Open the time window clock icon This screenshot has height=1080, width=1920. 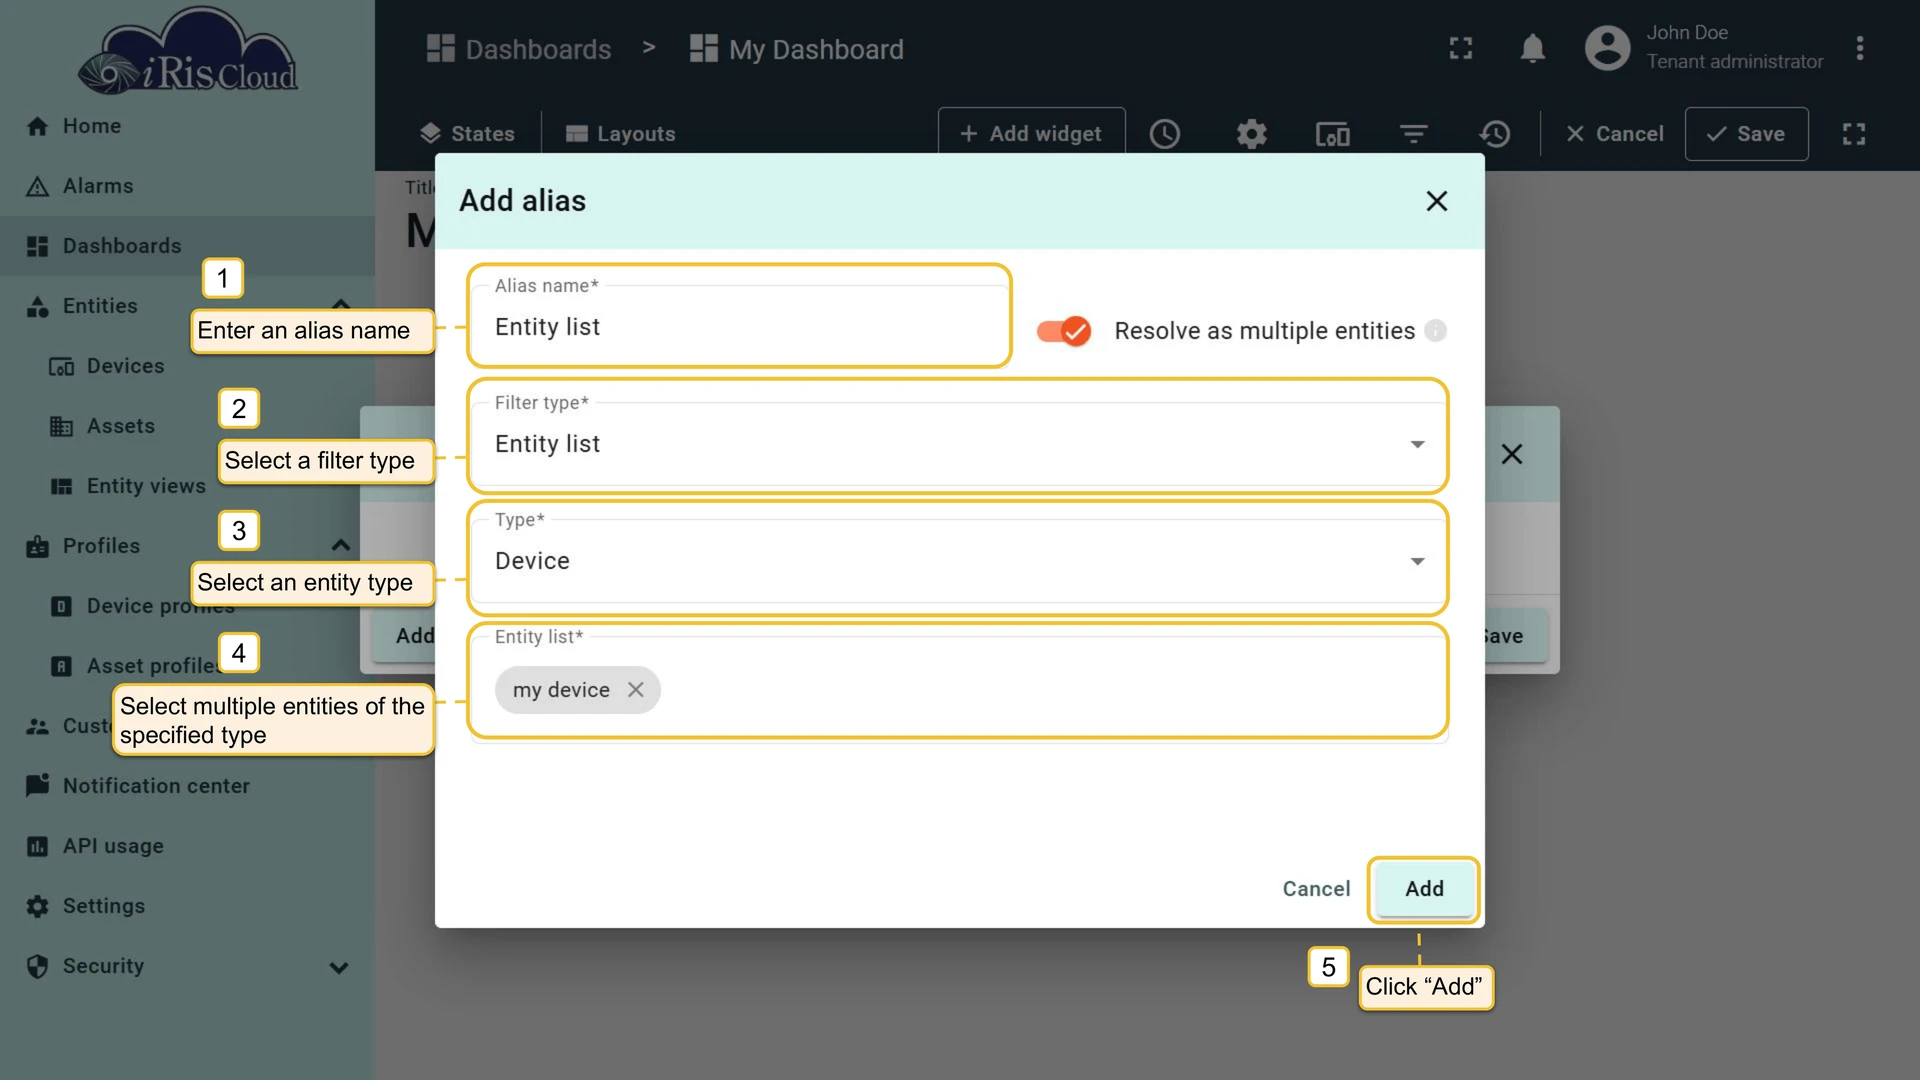[1165, 134]
